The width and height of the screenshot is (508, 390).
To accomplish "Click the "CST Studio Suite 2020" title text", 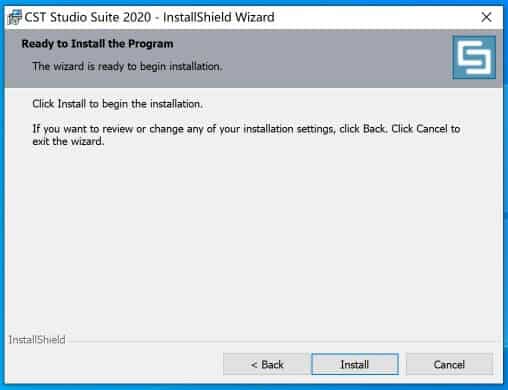I will [x=88, y=17].
